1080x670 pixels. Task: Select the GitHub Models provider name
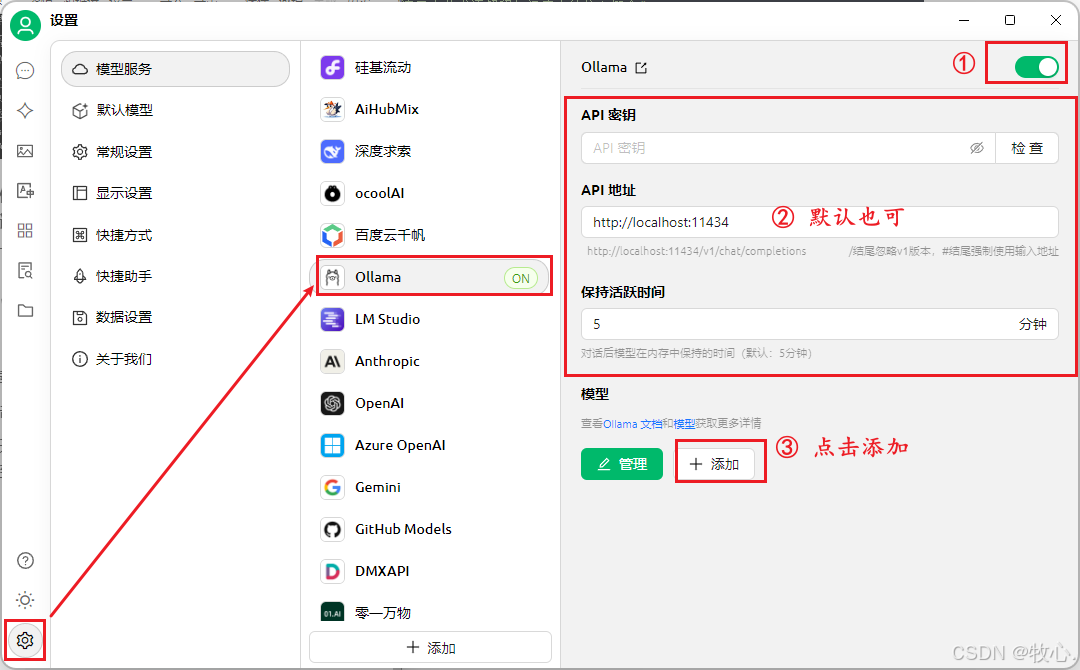coord(403,530)
